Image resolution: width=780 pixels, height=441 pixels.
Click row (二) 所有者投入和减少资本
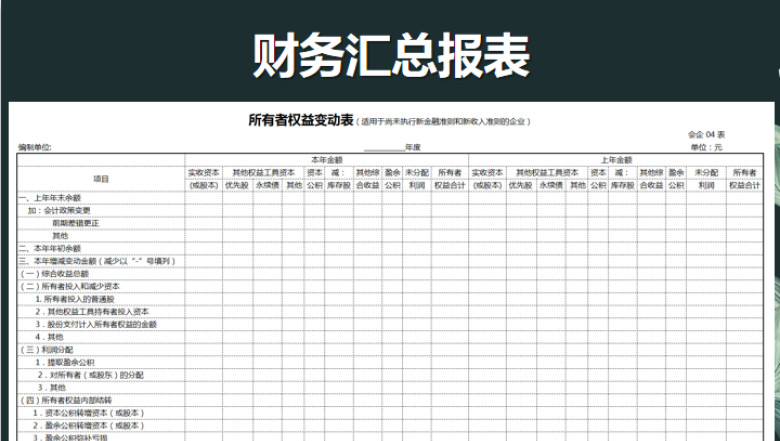point(69,286)
